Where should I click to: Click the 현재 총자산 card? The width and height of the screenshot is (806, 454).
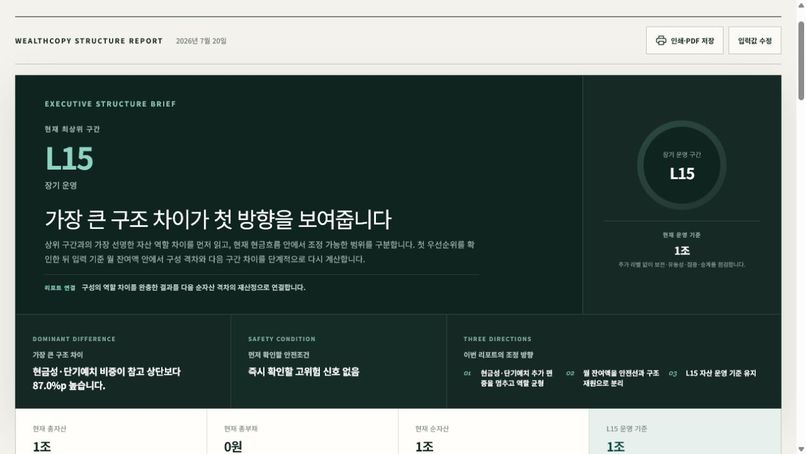click(x=111, y=431)
